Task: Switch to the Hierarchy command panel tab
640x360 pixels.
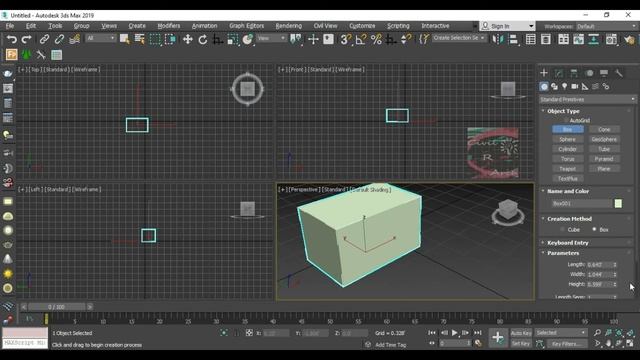Action: tap(574, 73)
